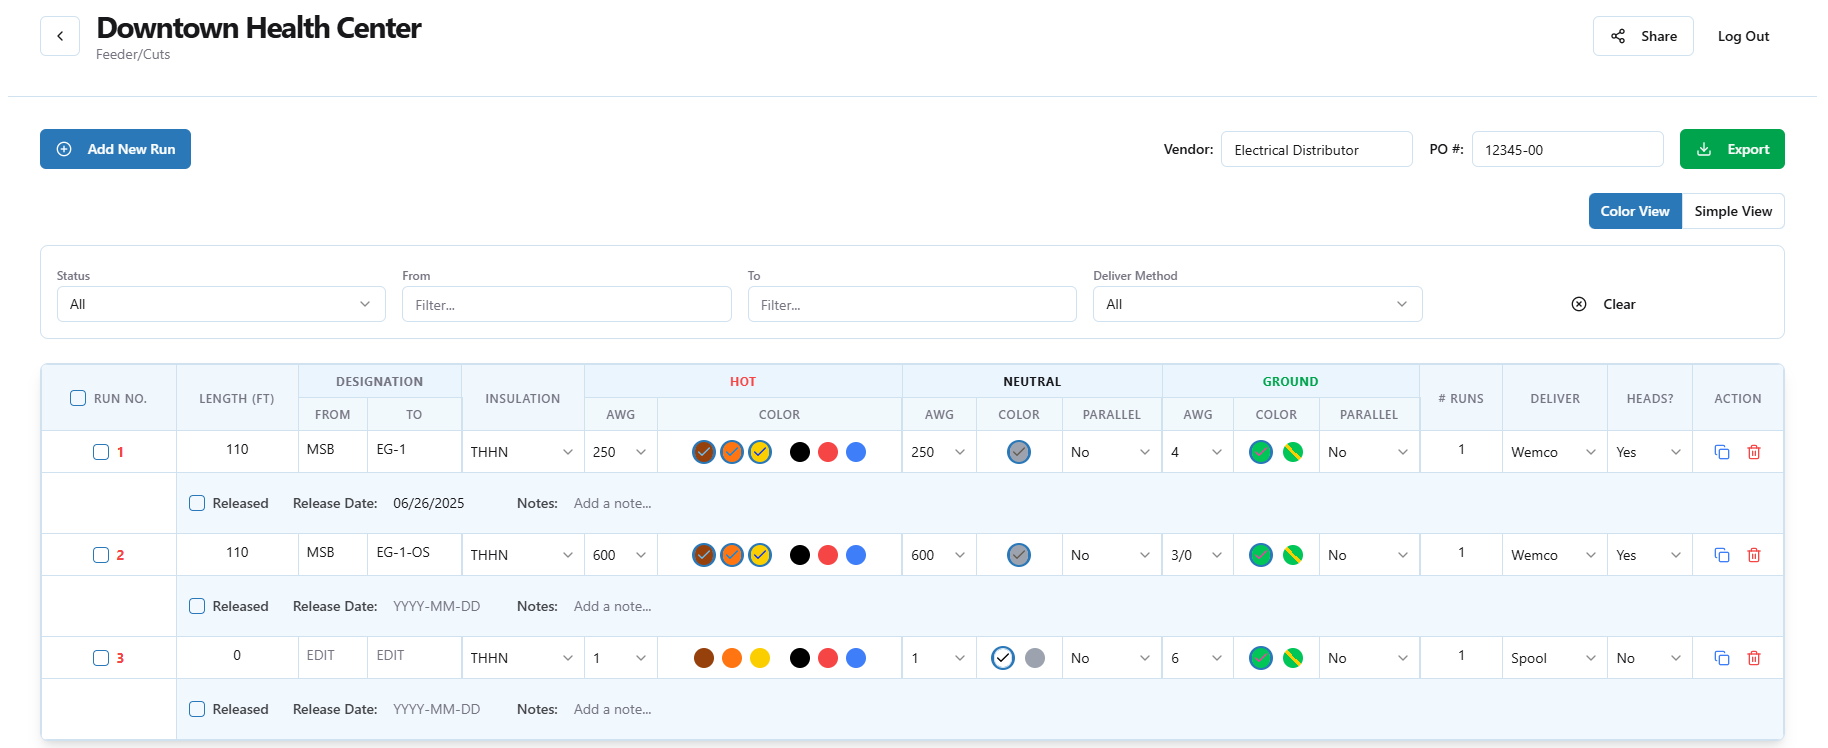Toggle Released checkbox under run 2
The height and width of the screenshot is (748, 1828).
pos(197,606)
